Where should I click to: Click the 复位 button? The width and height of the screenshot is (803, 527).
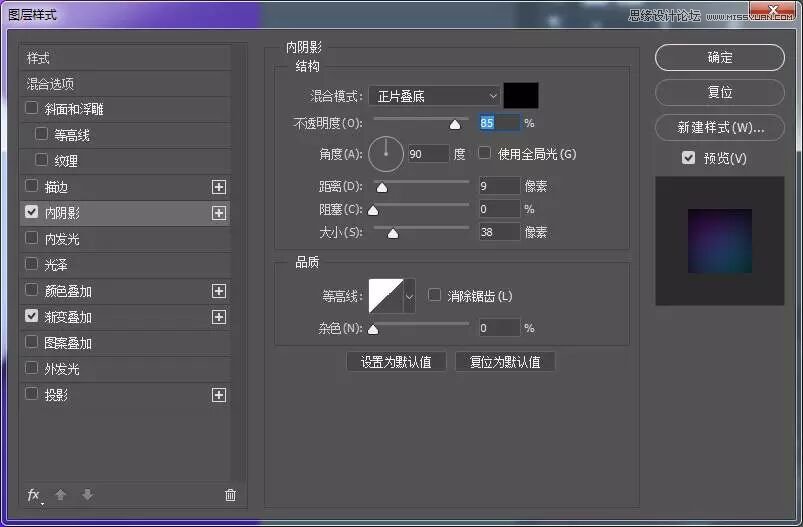click(720, 92)
